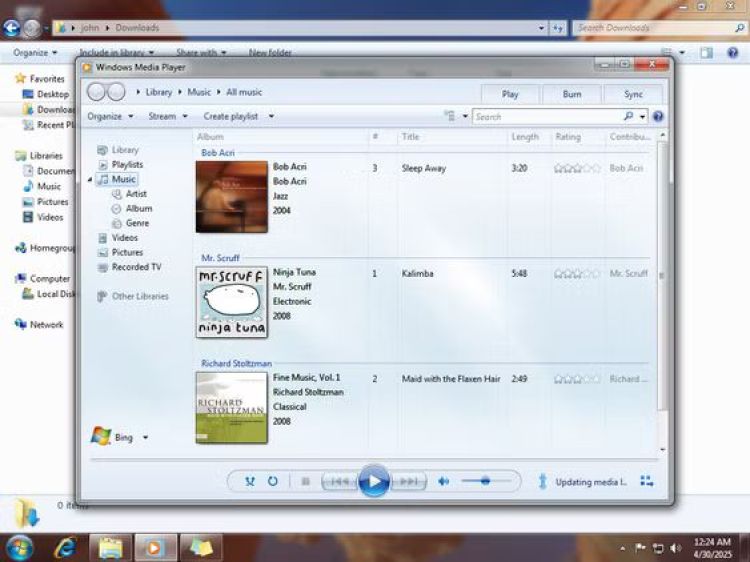This screenshot has width=750, height=562.
Task: Switch to the Sync tab
Action: [633, 94]
